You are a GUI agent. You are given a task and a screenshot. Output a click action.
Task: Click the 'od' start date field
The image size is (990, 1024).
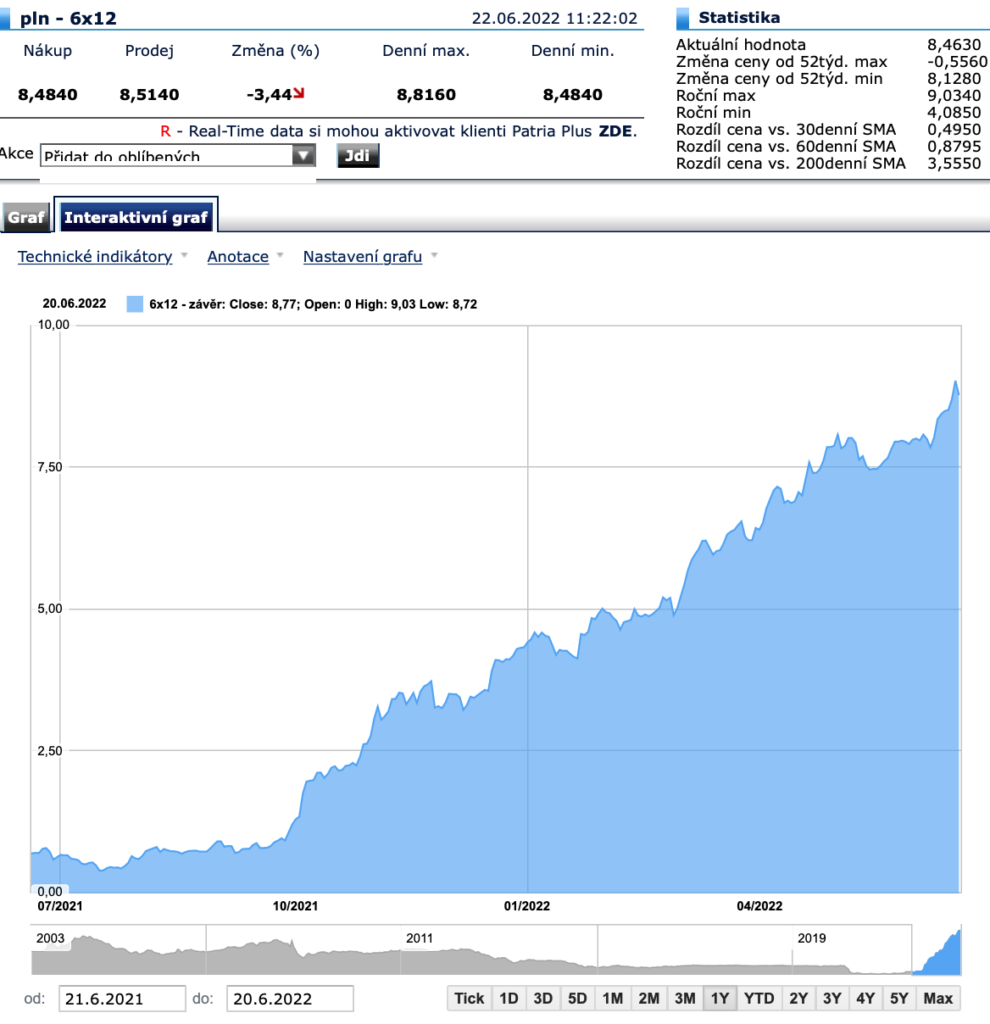(122, 999)
